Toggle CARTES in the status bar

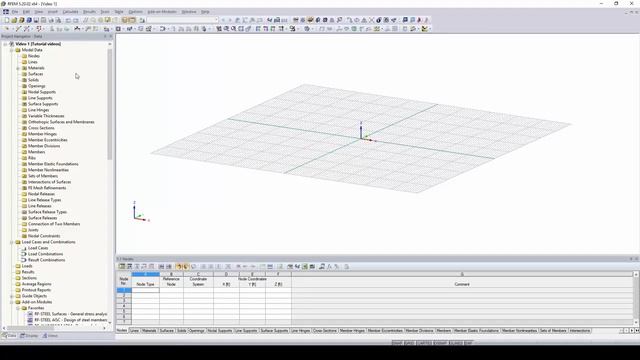coord(424,343)
